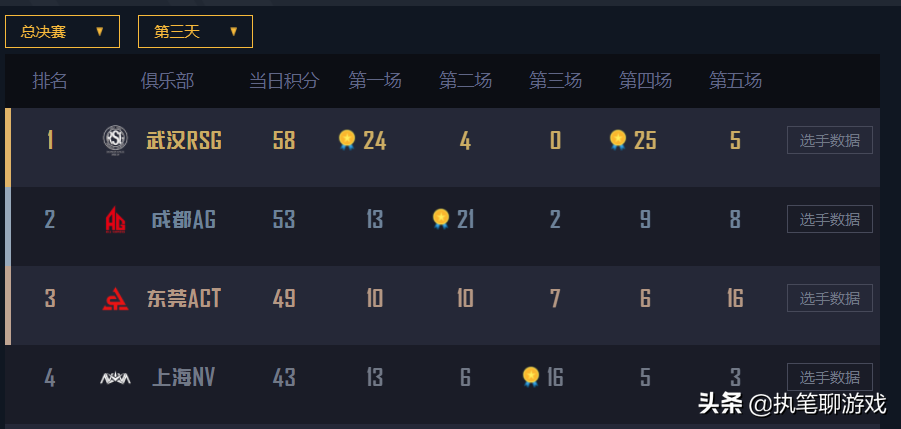Click the 排名 column header

click(50, 81)
